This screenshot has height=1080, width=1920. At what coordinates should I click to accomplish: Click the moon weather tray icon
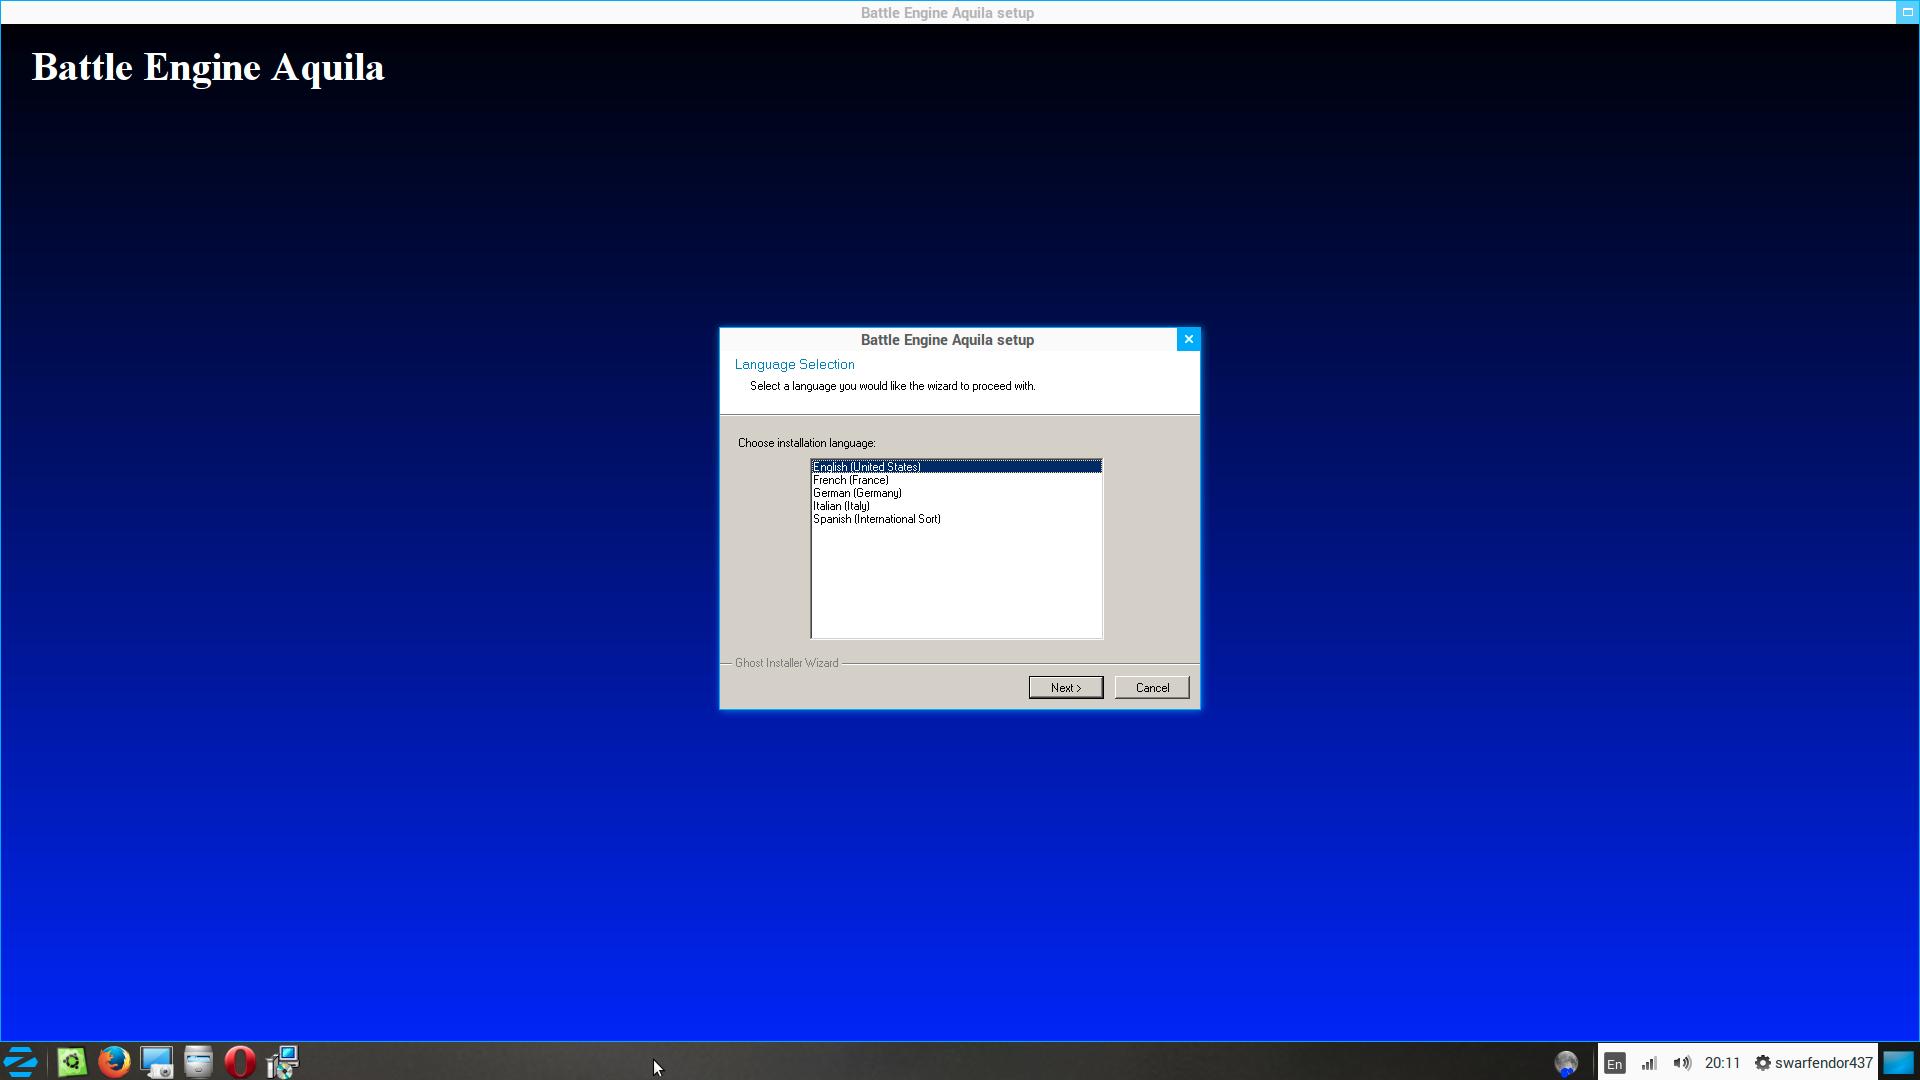click(1566, 1063)
